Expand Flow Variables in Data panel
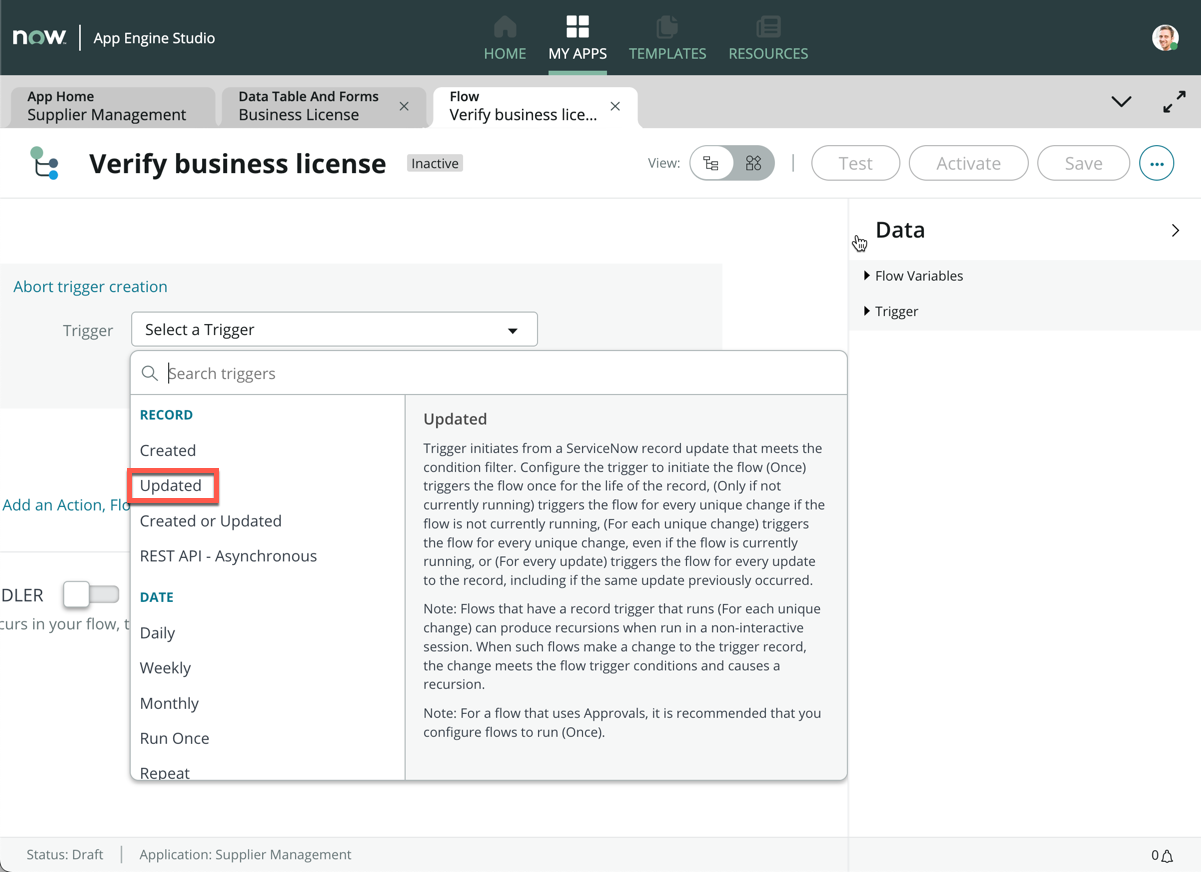 coord(917,276)
